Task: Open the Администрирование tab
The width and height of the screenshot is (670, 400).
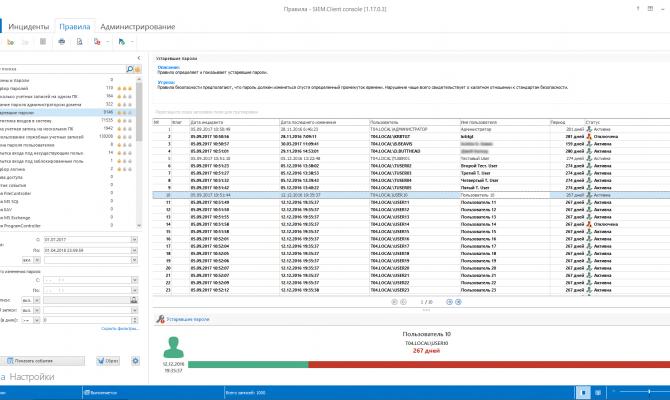Action: click(x=138, y=26)
